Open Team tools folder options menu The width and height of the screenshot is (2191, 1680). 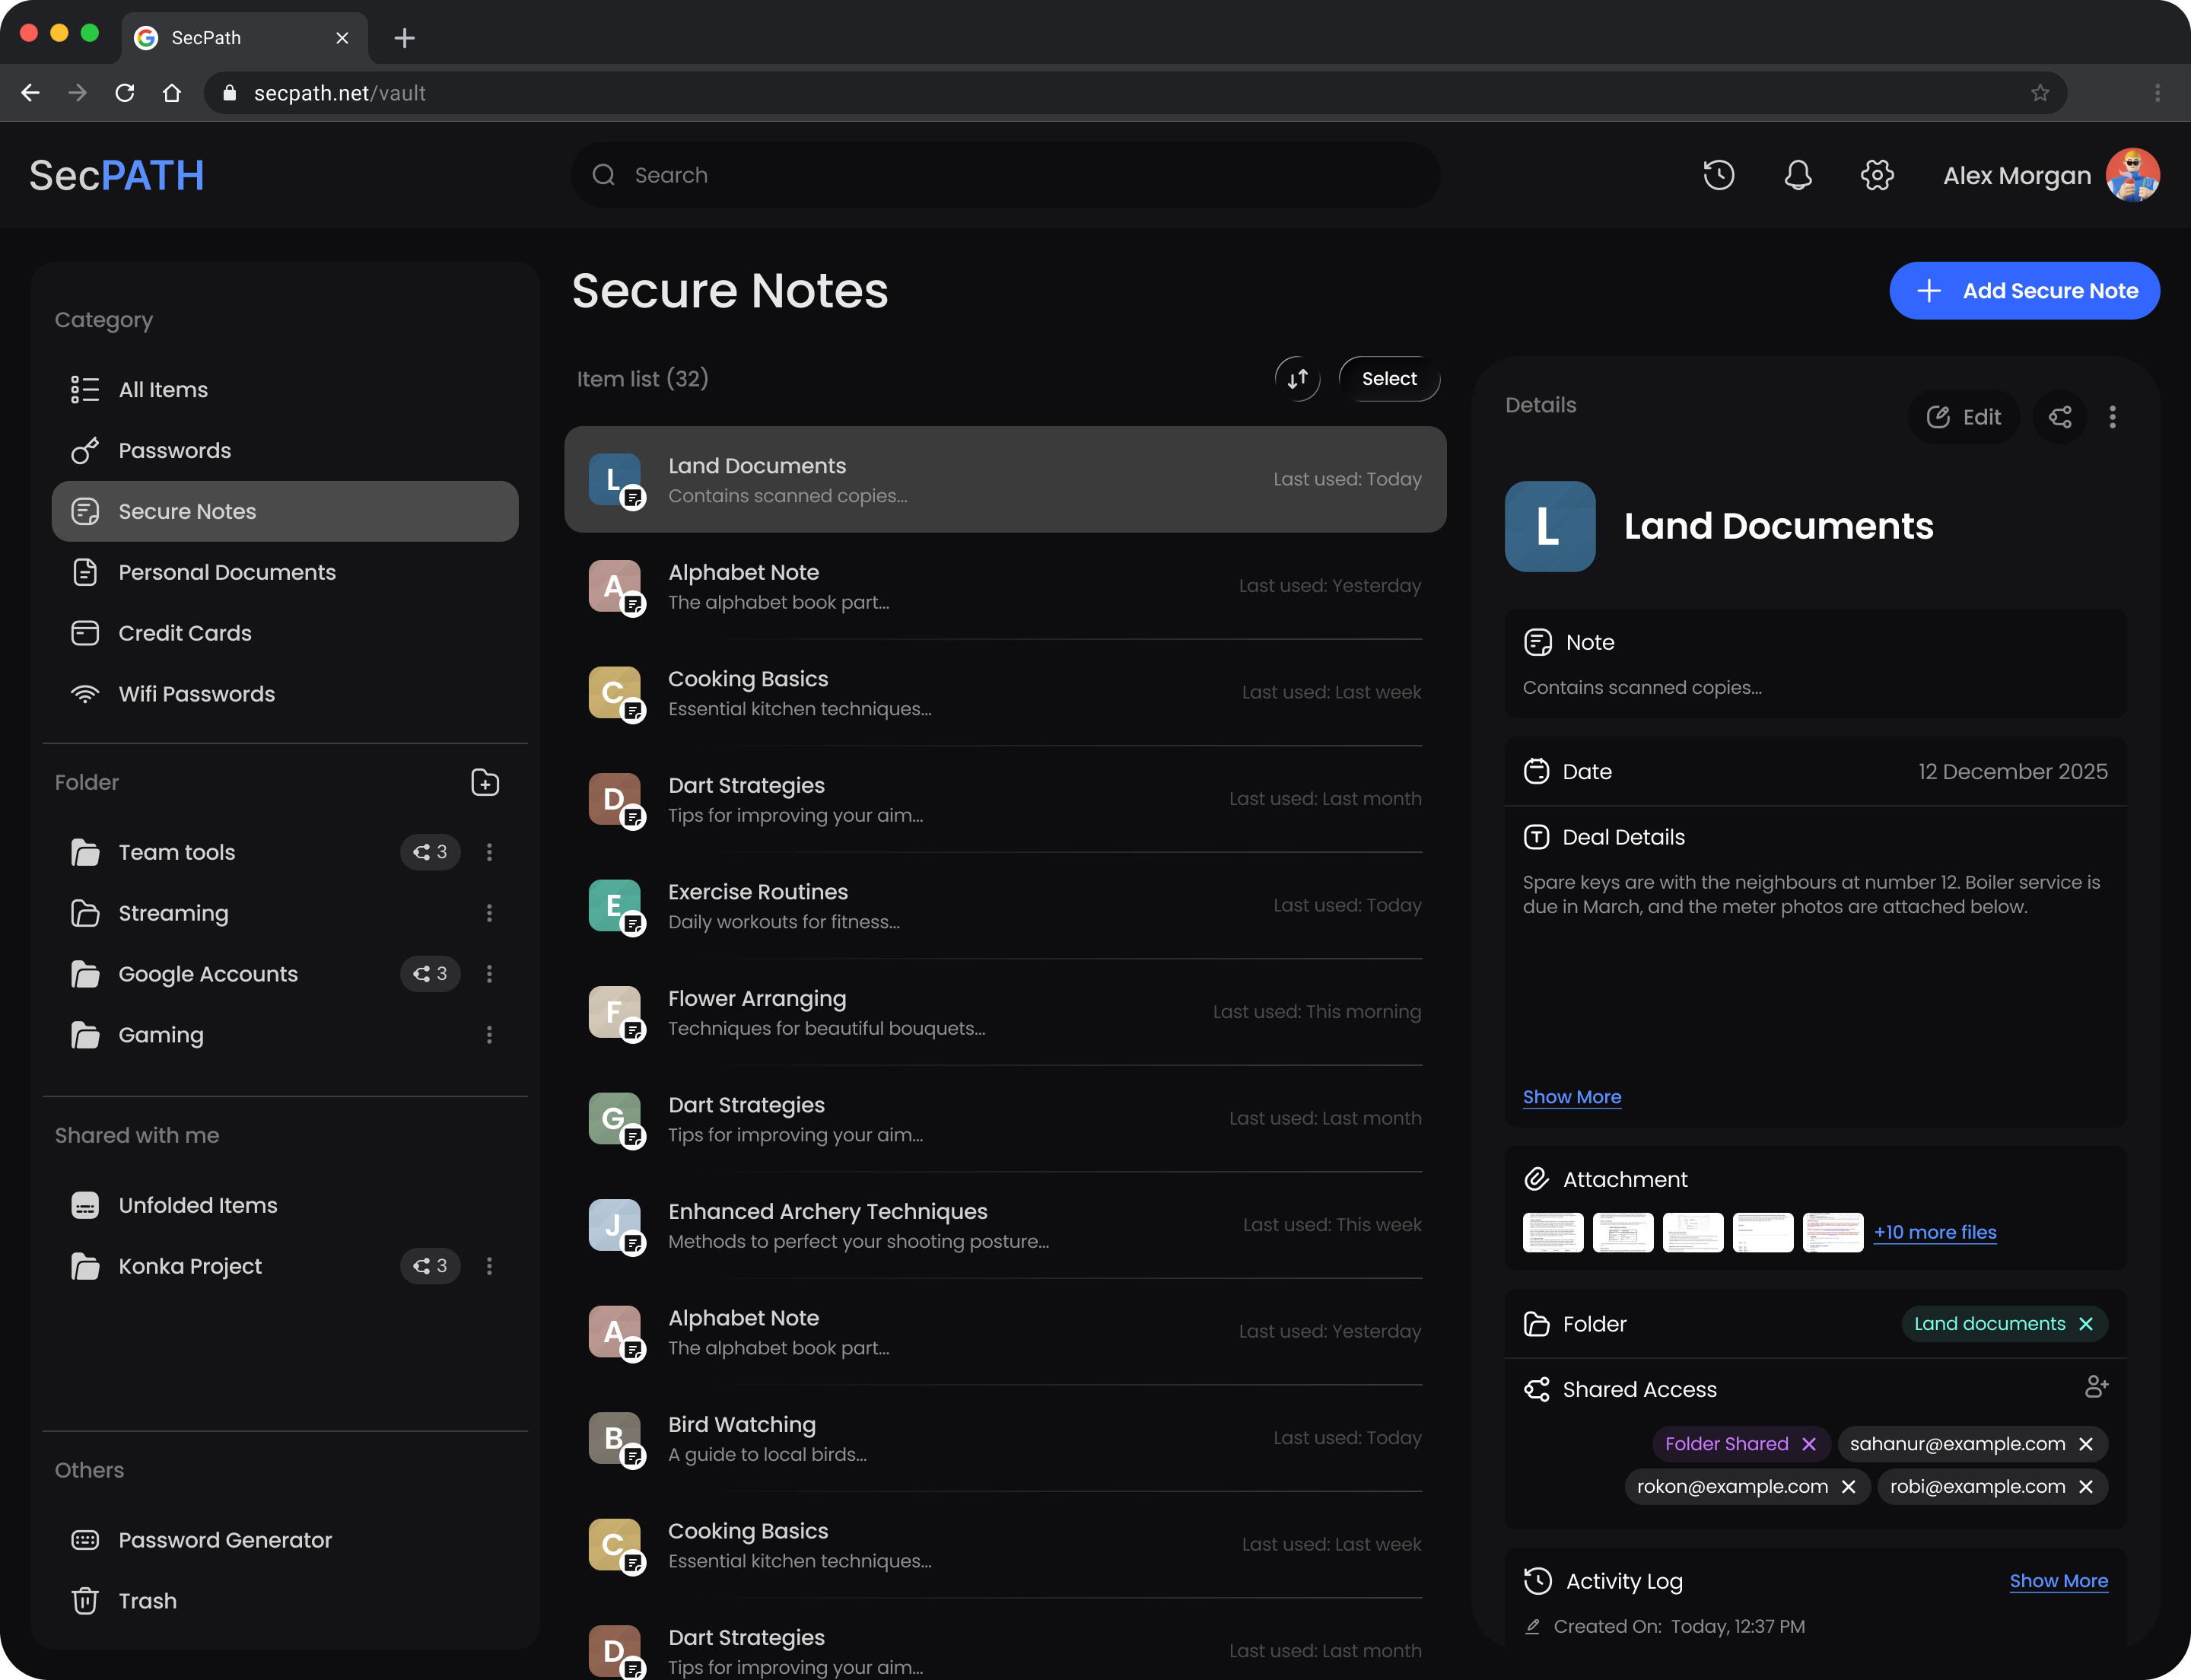tap(489, 852)
